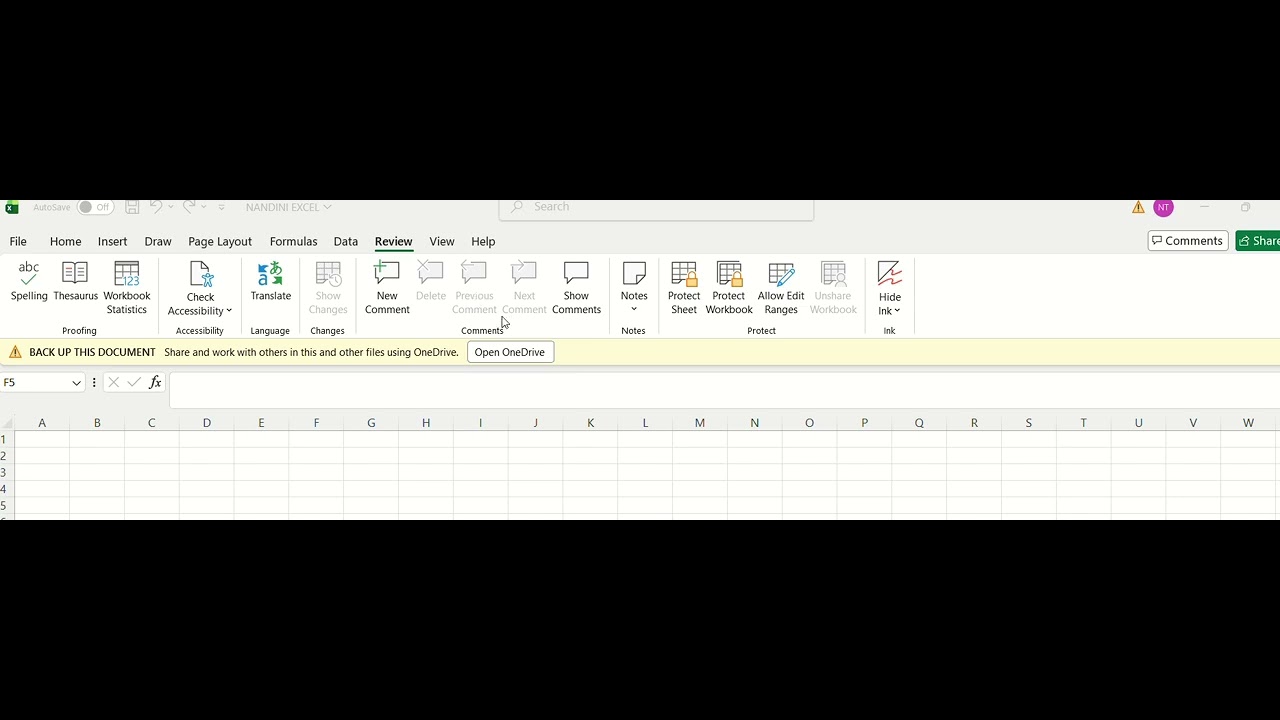The height and width of the screenshot is (720, 1280).
Task: Switch to the Page Layout tab
Action: pyautogui.click(x=220, y=241)
